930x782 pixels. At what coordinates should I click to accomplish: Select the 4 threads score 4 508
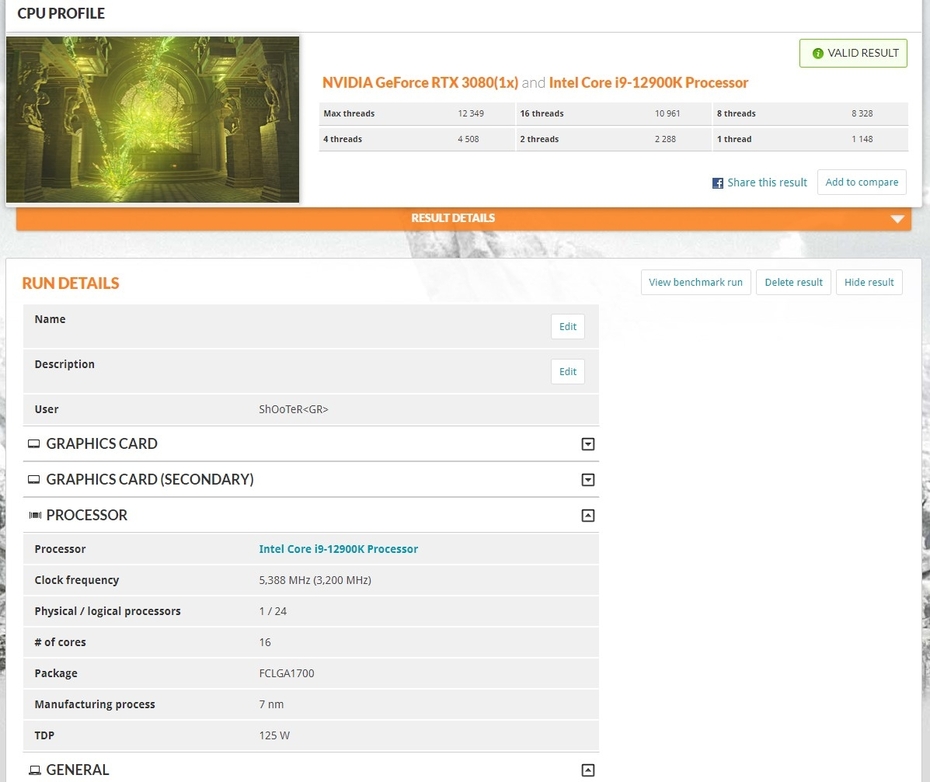click(x=468, y=139)
